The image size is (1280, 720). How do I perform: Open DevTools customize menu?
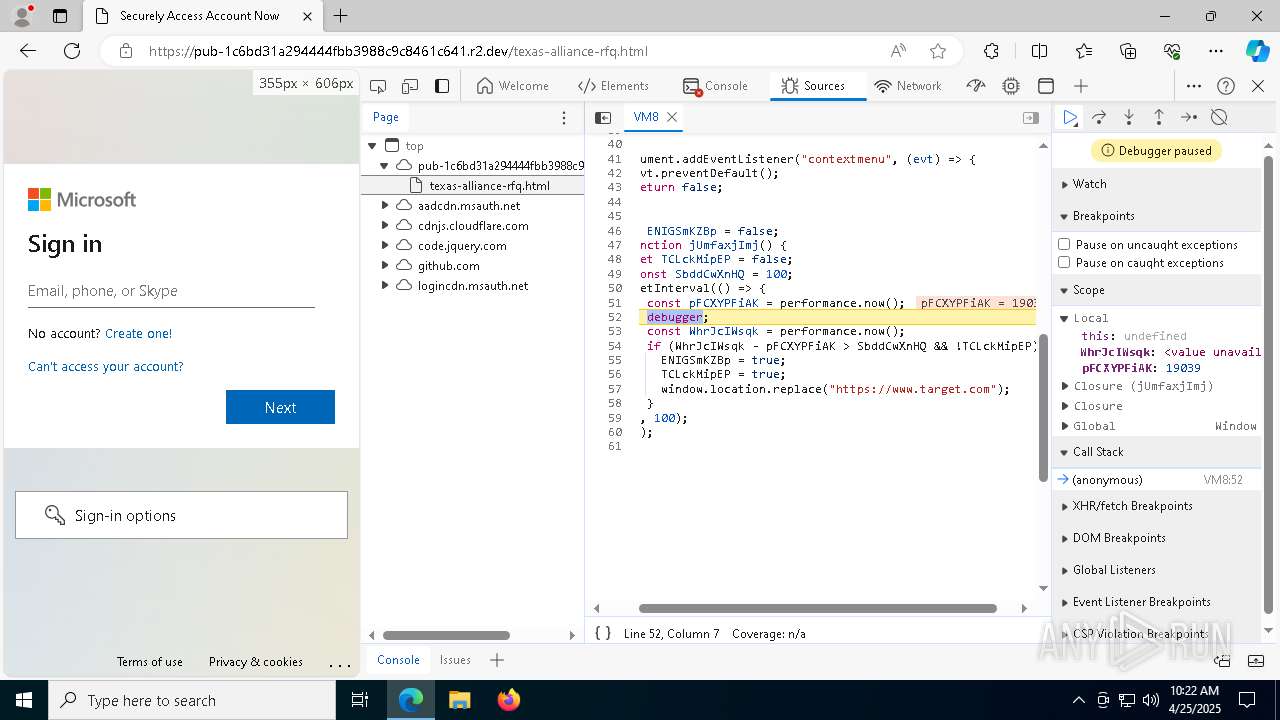[1194, 86]
